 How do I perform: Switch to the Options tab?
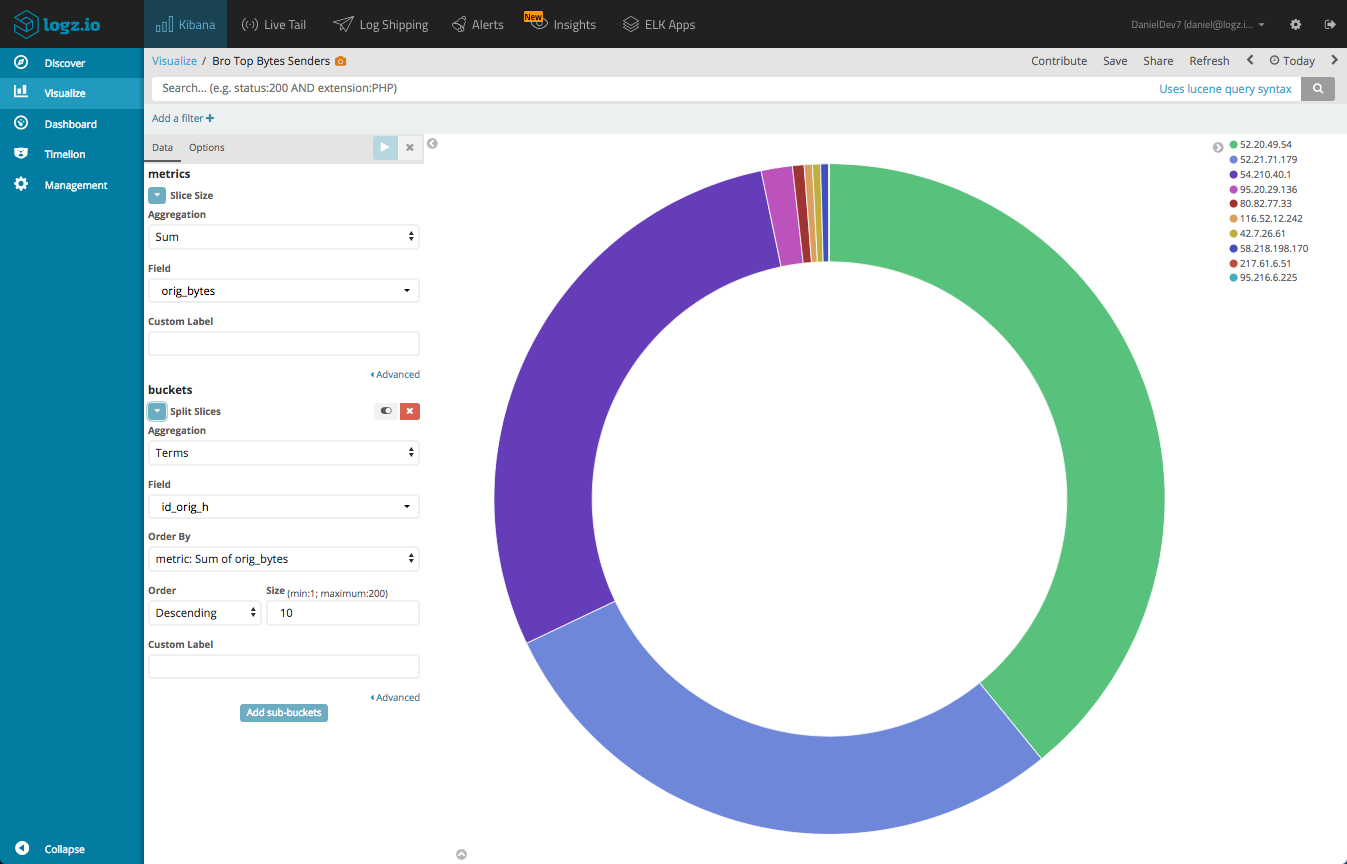pyautogui.click(x=207, y=148)
